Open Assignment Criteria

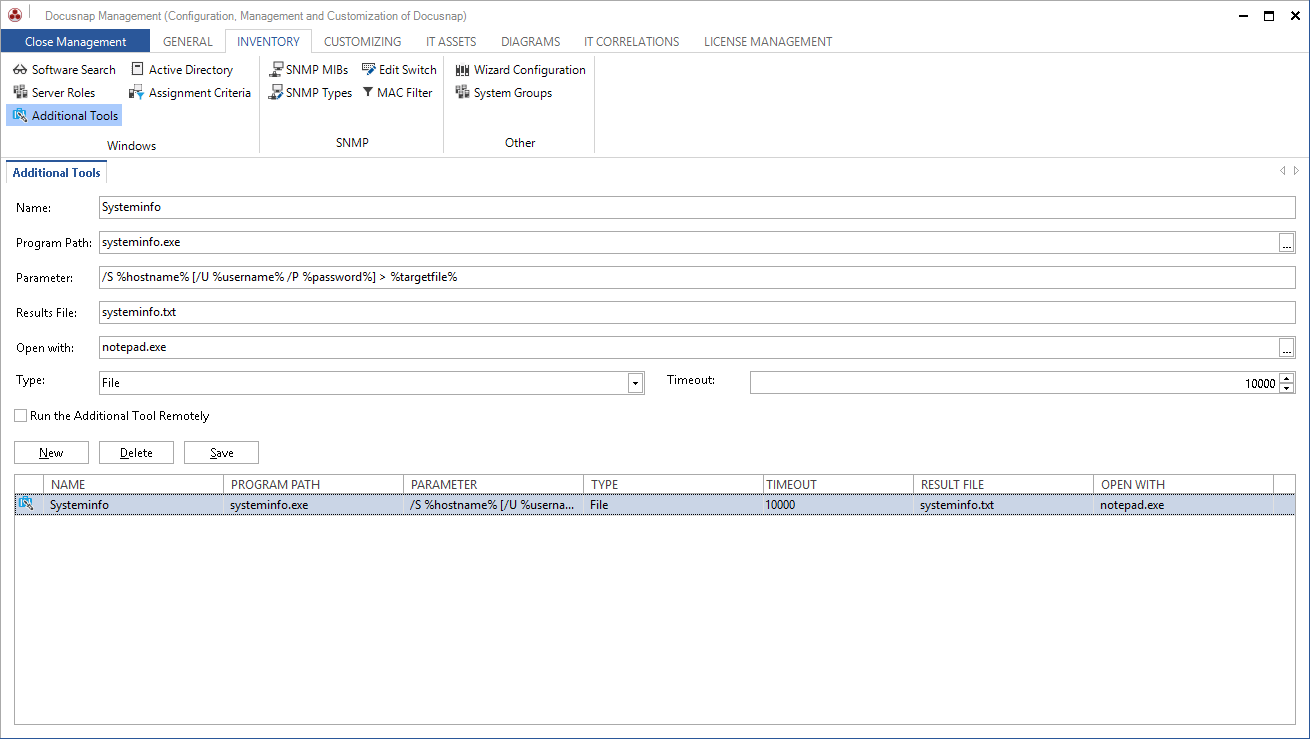point(190,93)
